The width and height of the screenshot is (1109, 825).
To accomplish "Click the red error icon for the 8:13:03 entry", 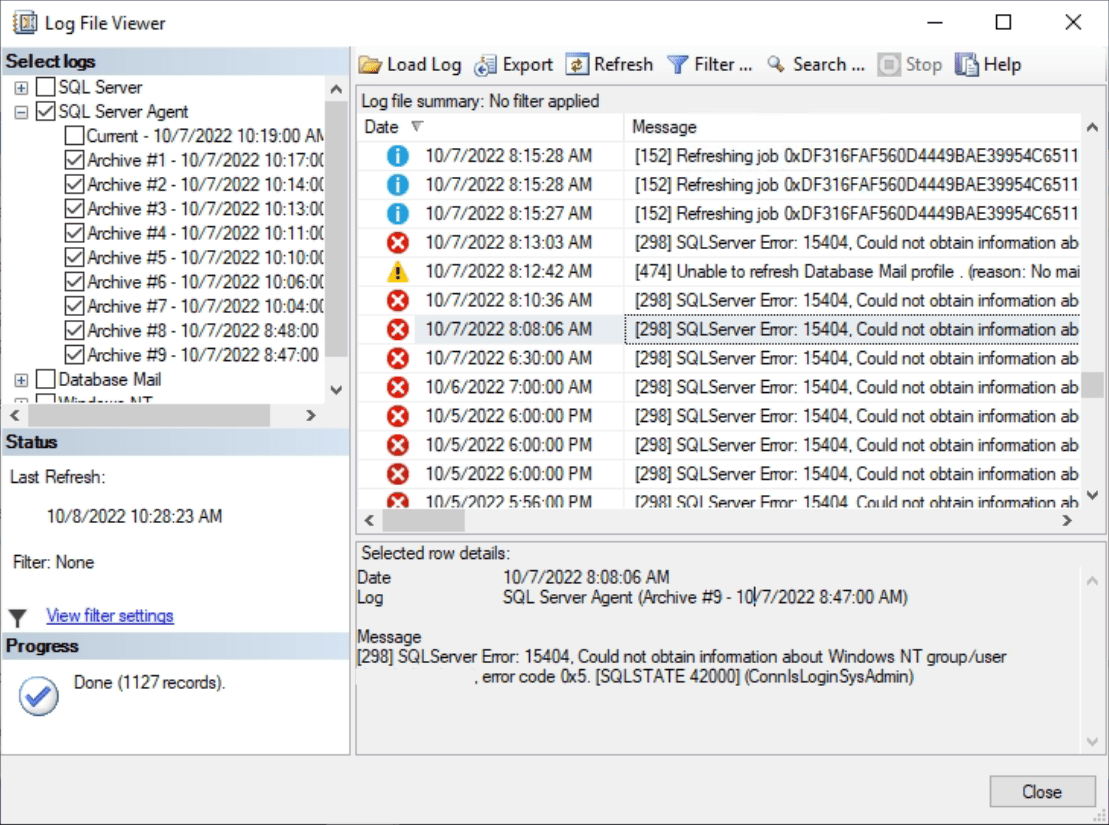I will pos(399,242).
